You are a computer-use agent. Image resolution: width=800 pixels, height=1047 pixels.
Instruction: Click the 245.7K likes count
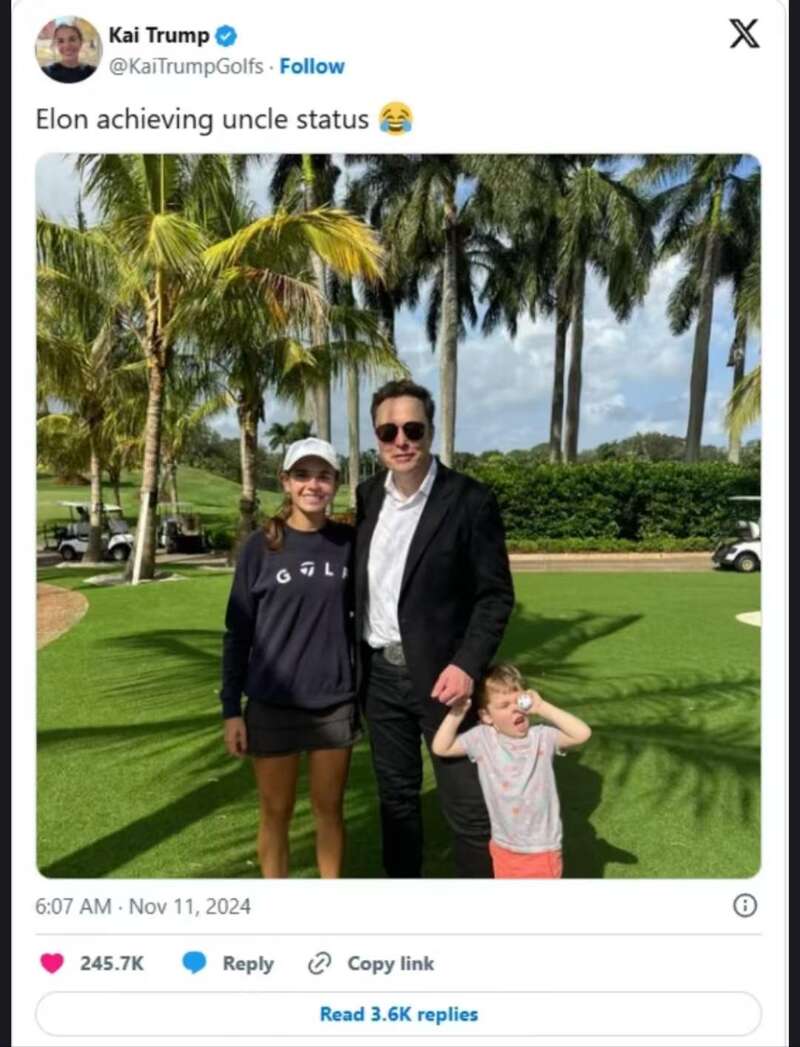[x=112, y=964]
